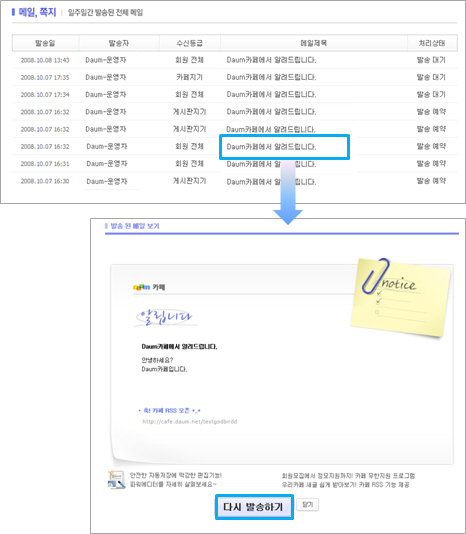
Task: Open the mail sent 2008.10.07 16:30
Action: 271,182
